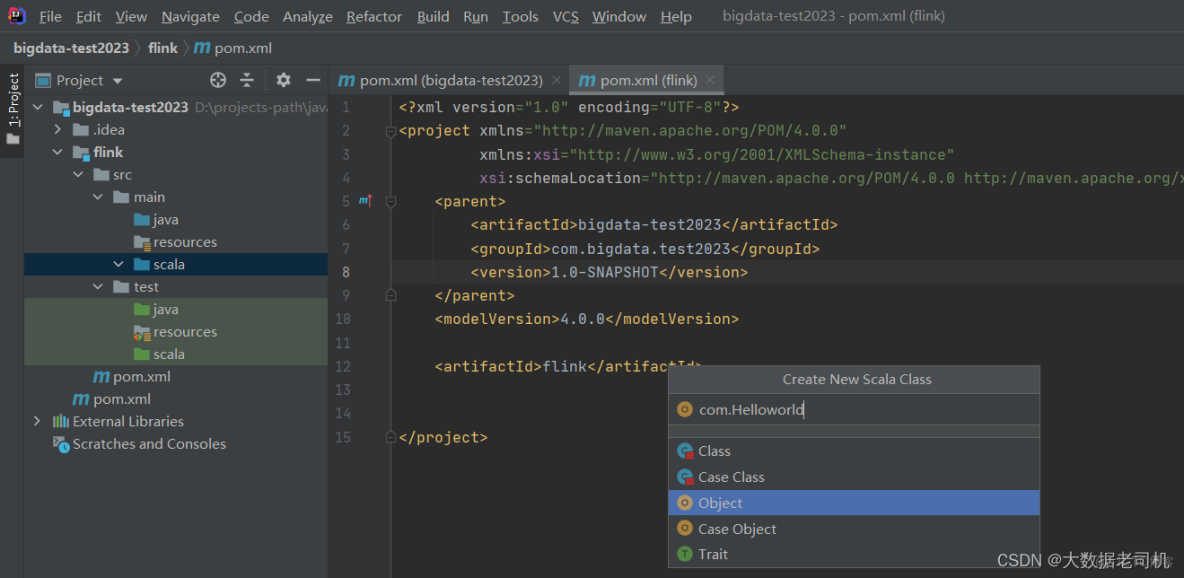Click the blue Class icon in template list
The width and height of the screenshot is (1184, 578).
[x=686, y=451]
